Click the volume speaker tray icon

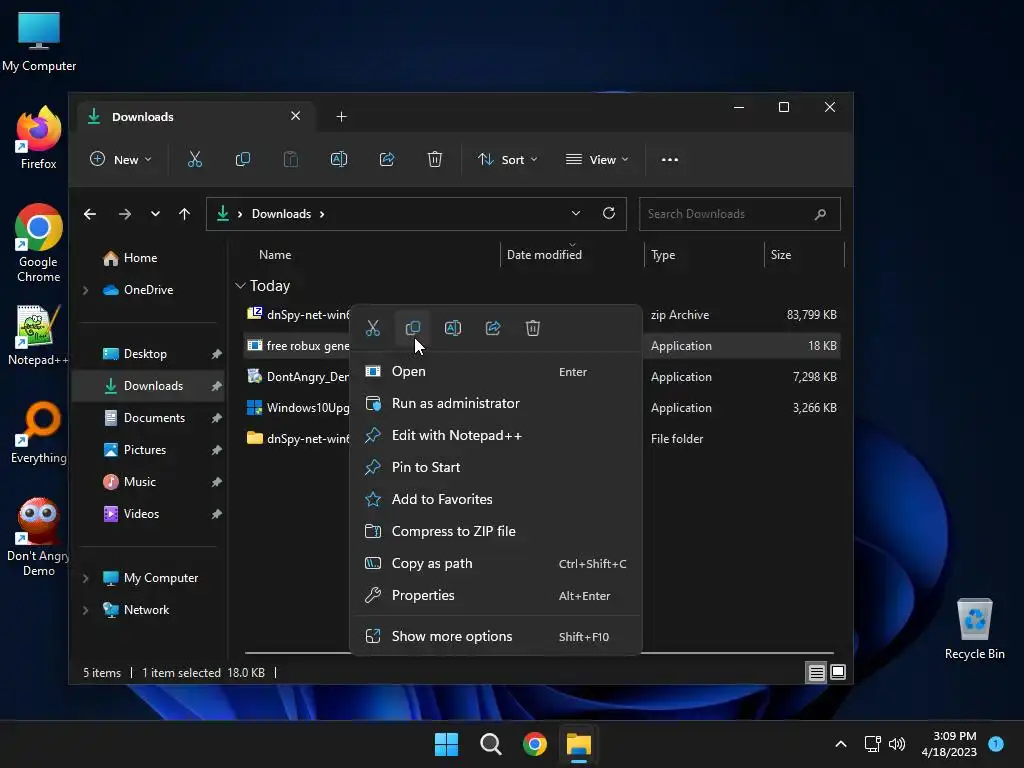pyautogui.click(x=897, y=744)
